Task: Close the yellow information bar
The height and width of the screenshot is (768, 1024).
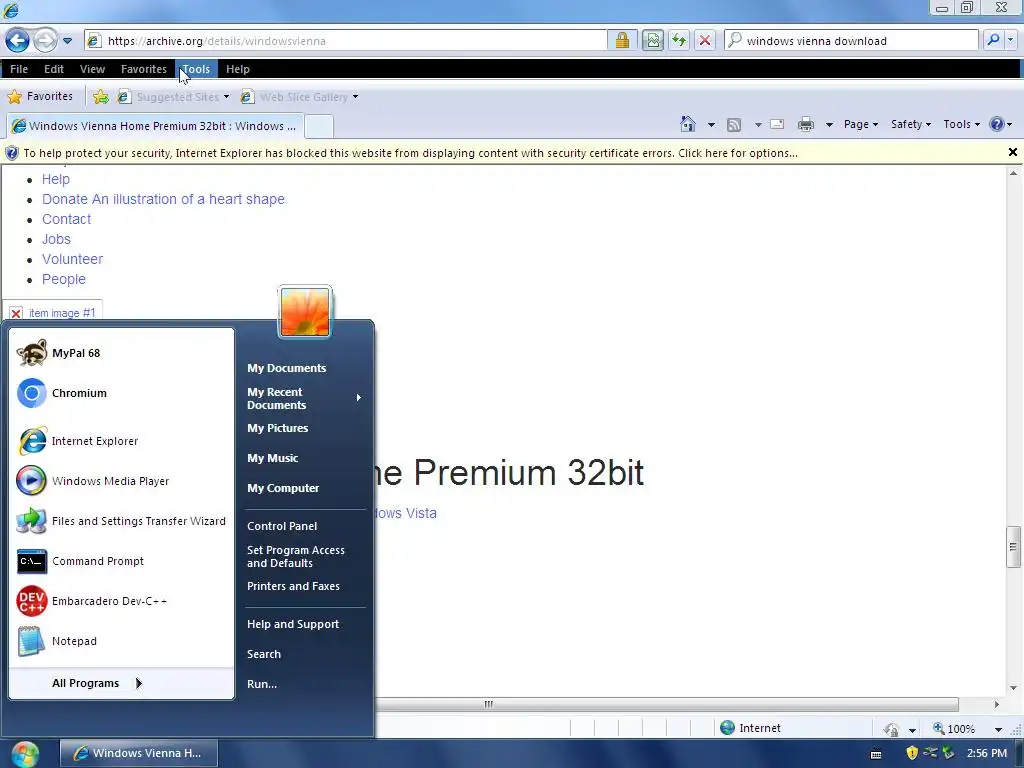Action: [x=1012, y=152]
